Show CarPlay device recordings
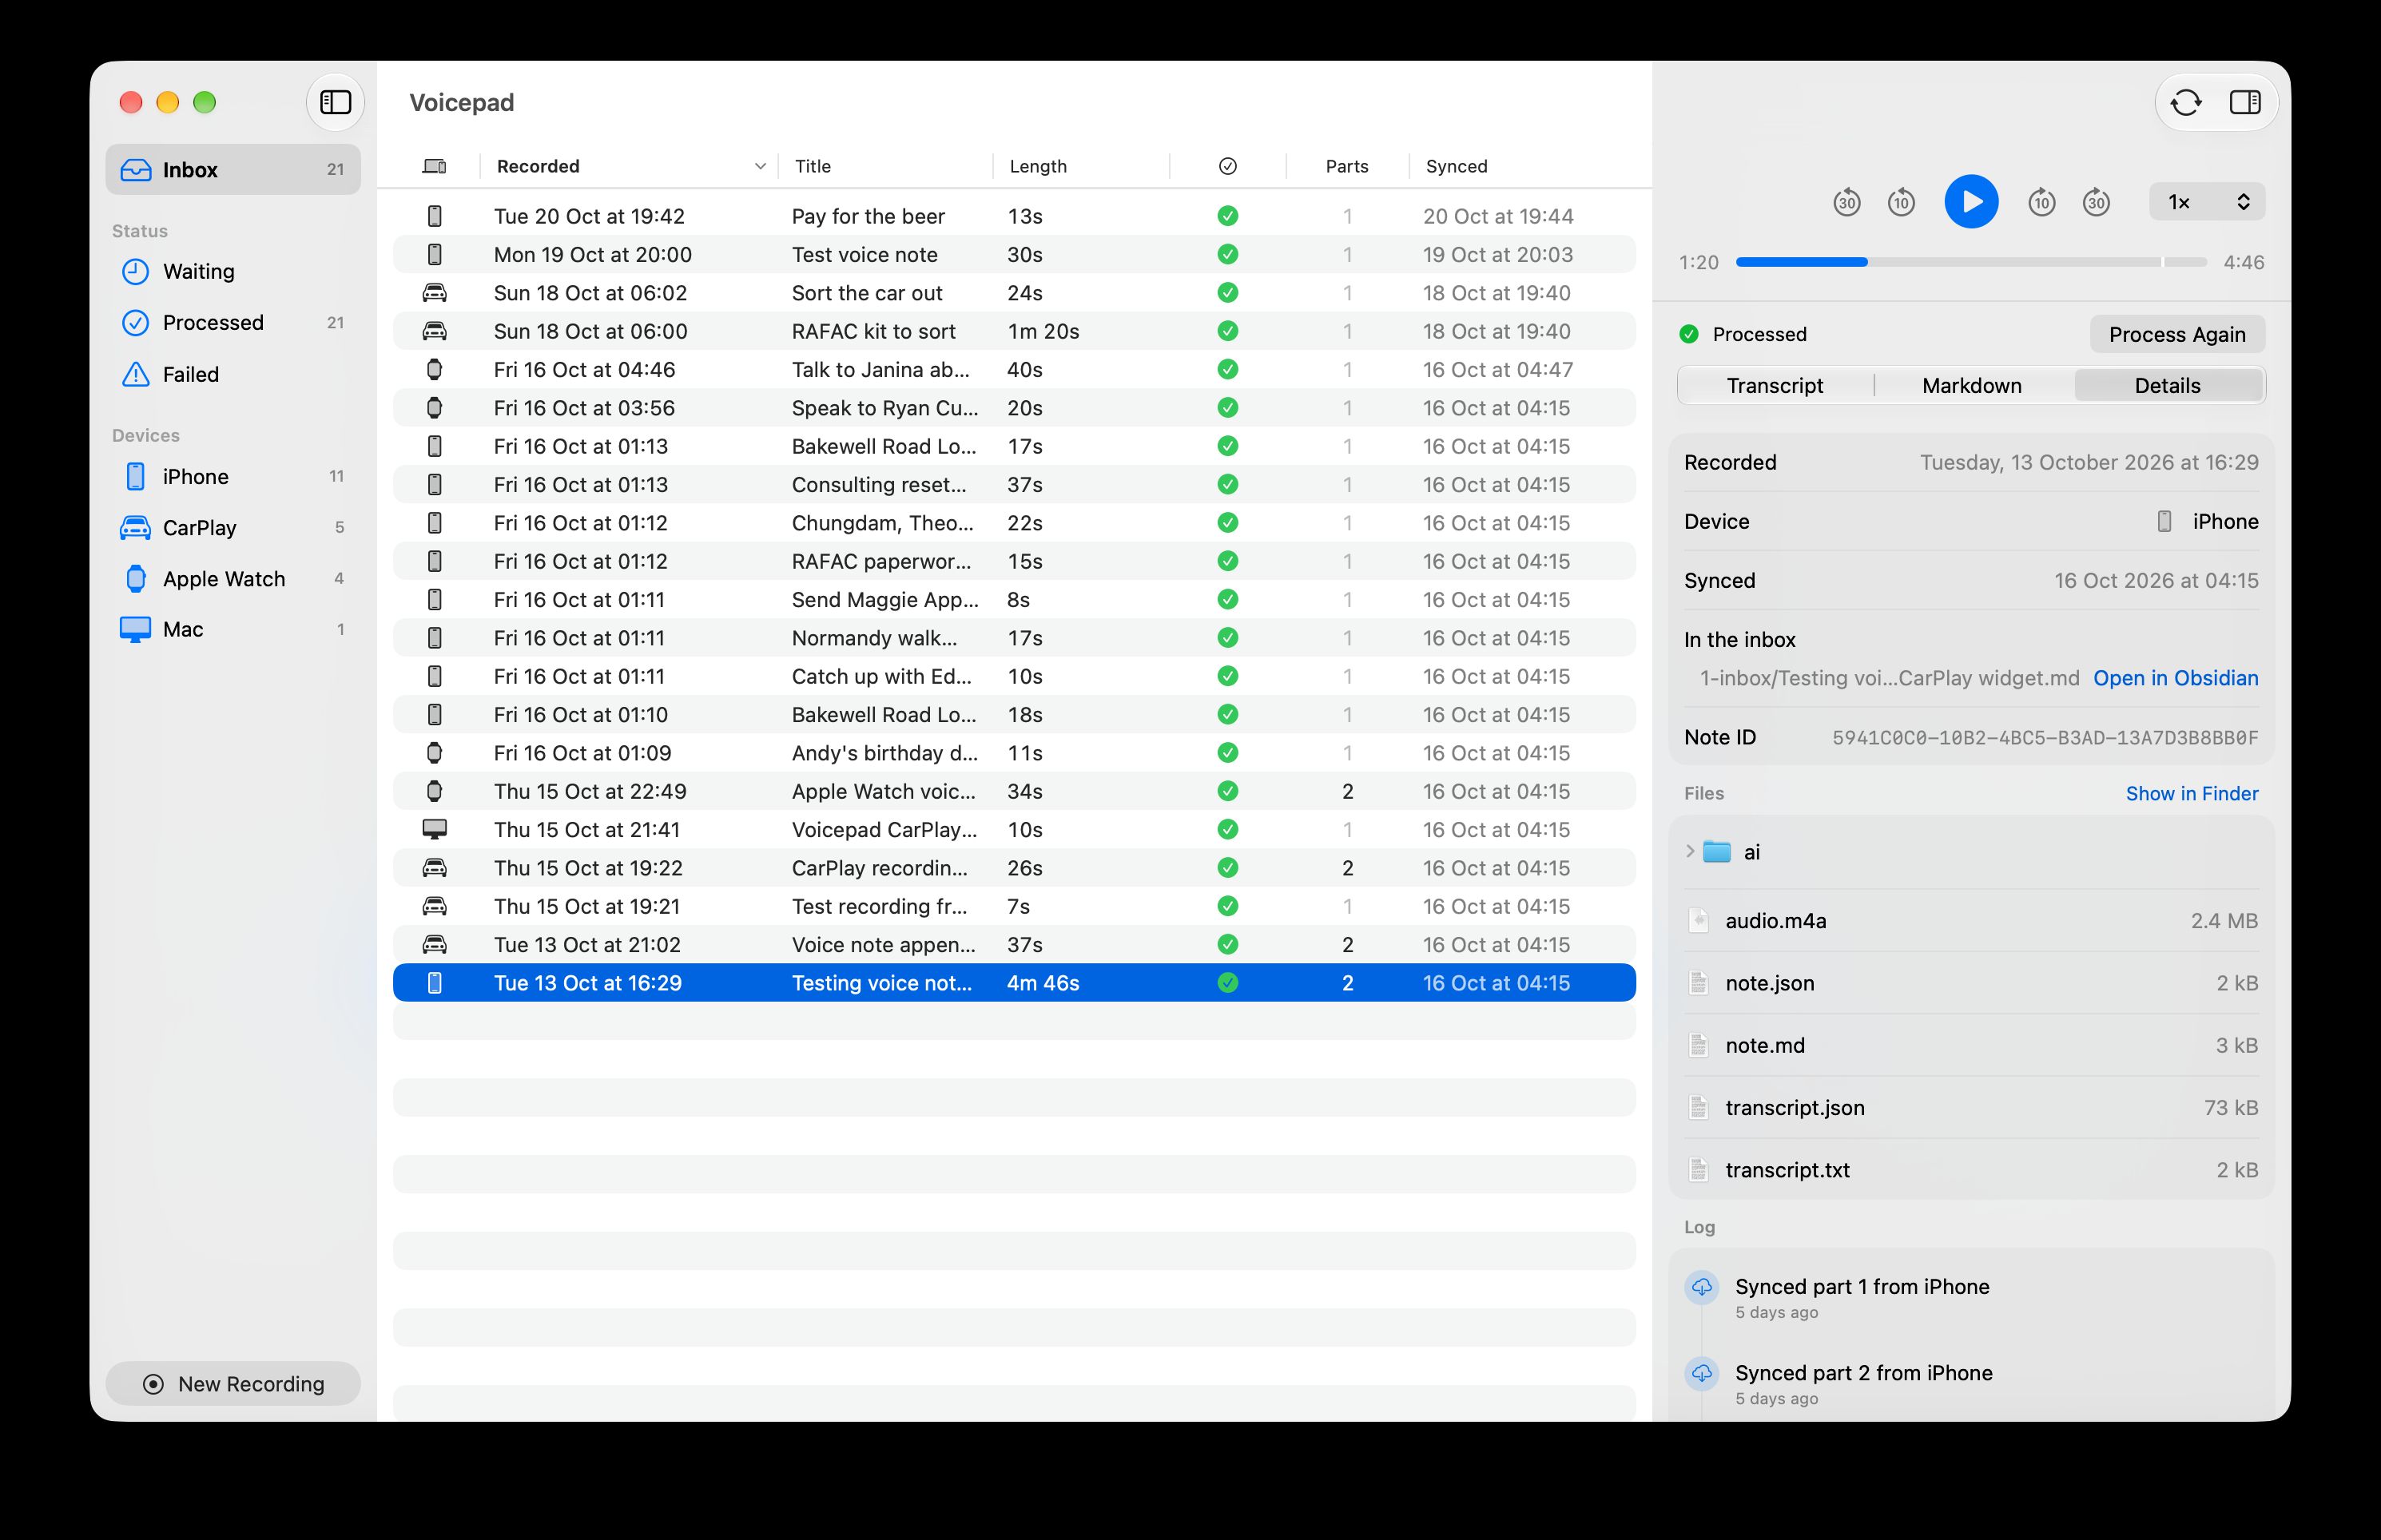2381x1540 pixels. (x=233, y=528)
